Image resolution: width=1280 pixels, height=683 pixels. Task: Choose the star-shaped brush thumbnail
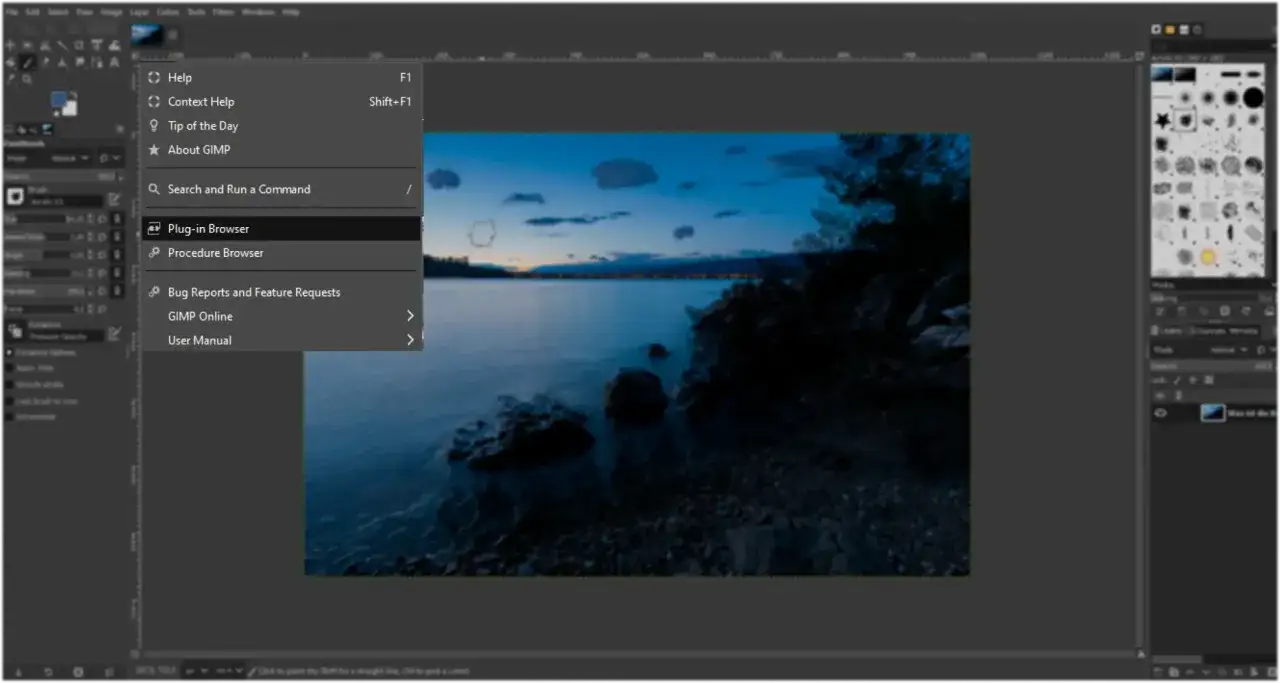point(1163,119)
